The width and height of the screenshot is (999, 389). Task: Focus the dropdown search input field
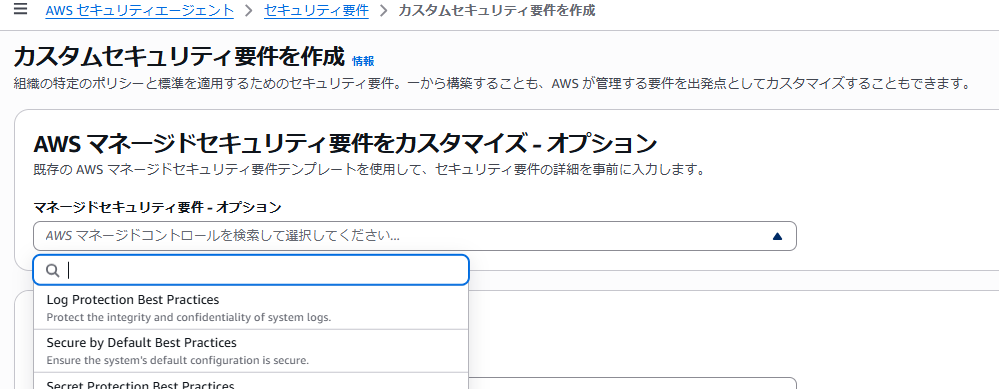tap(251, 271)
